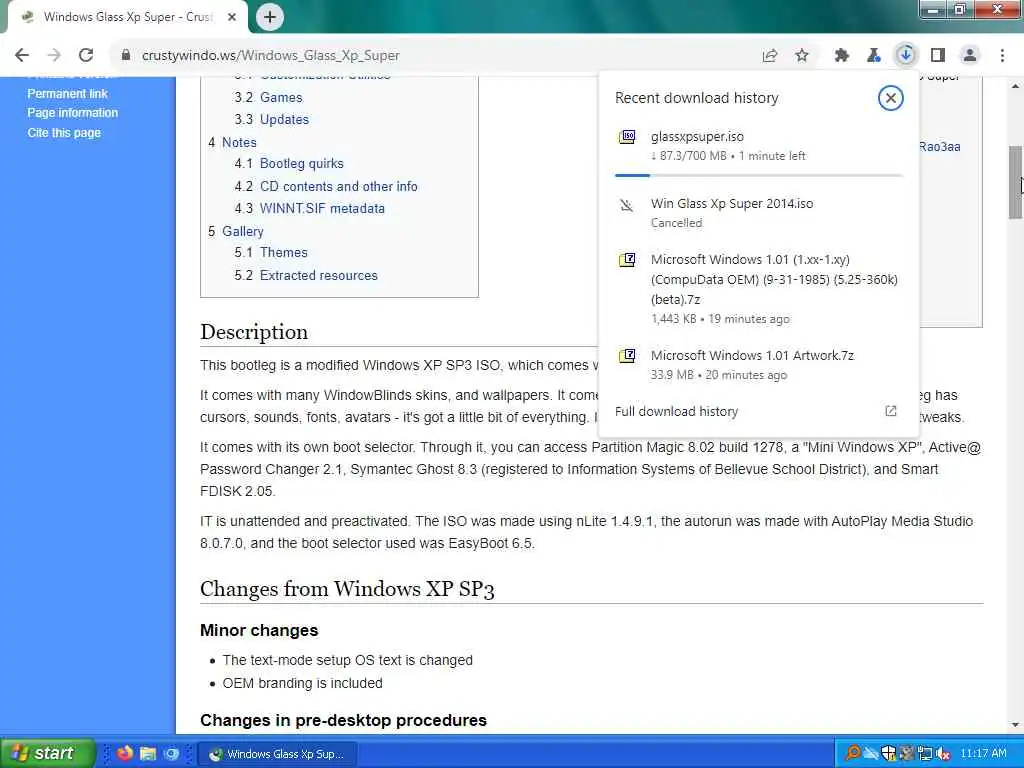Click scrollbar up arrow at top

click(x=1016, y=86)
